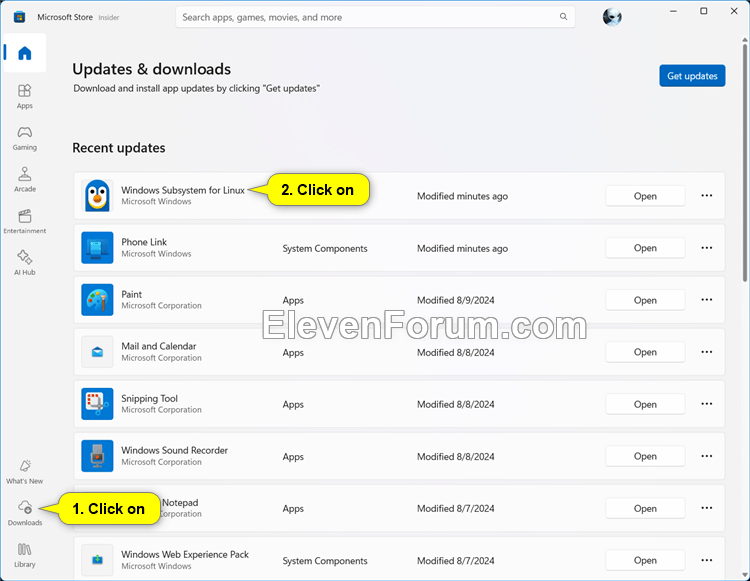Viewport: 750px width, 581px height.
Task: Open more options for Windows Sound Recorder
Action: click(706, 456)
